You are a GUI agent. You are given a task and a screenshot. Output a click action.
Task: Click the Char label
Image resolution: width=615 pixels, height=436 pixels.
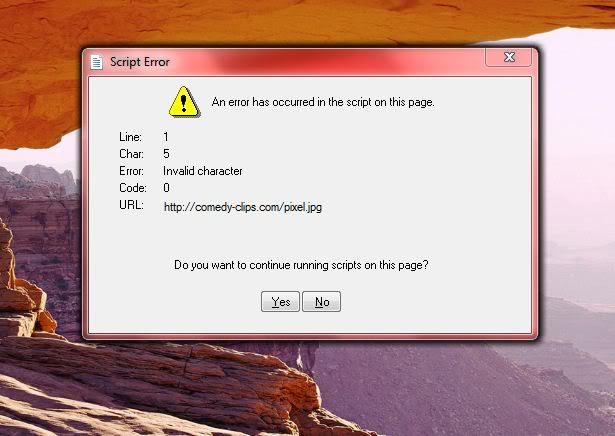click(131, 154)
